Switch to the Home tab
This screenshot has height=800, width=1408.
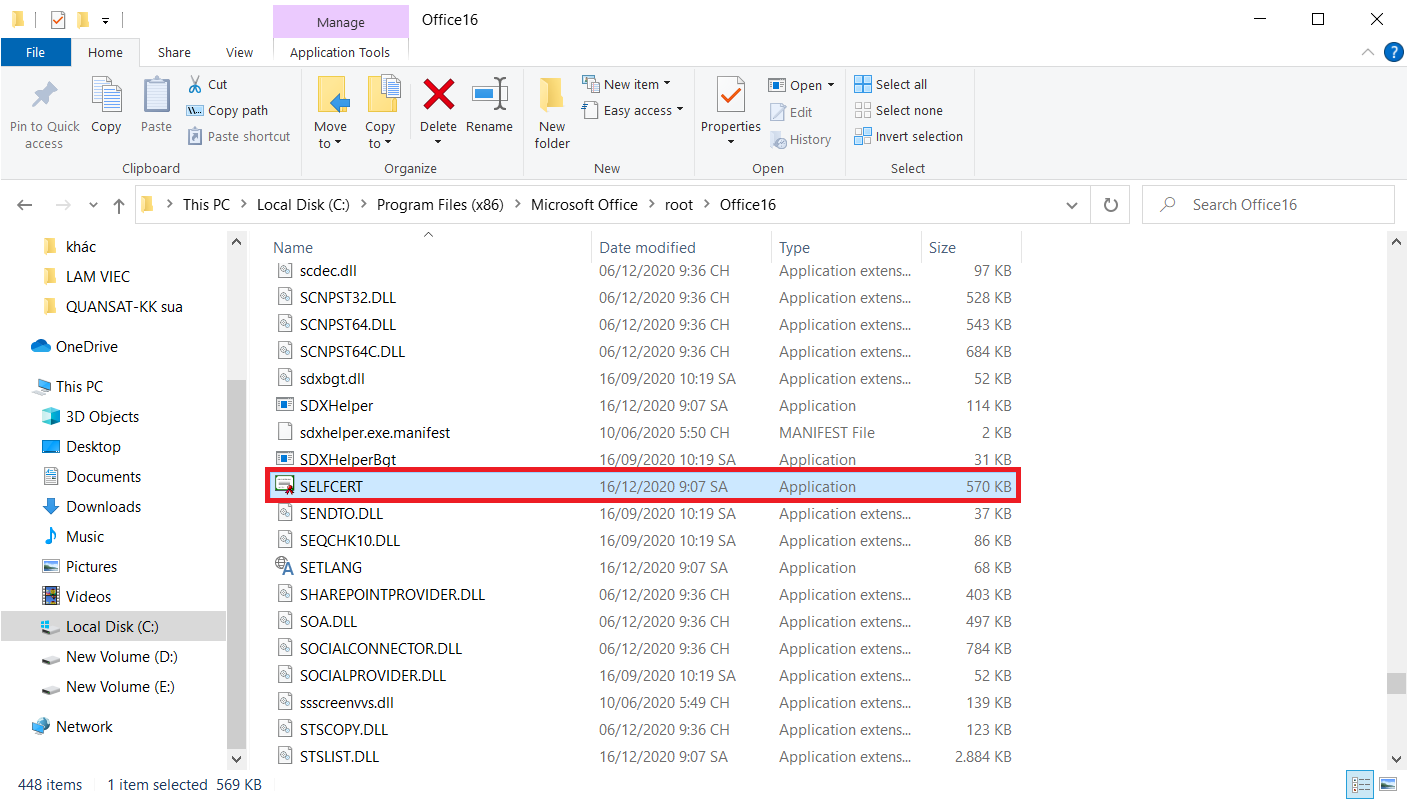coord(105,52)
